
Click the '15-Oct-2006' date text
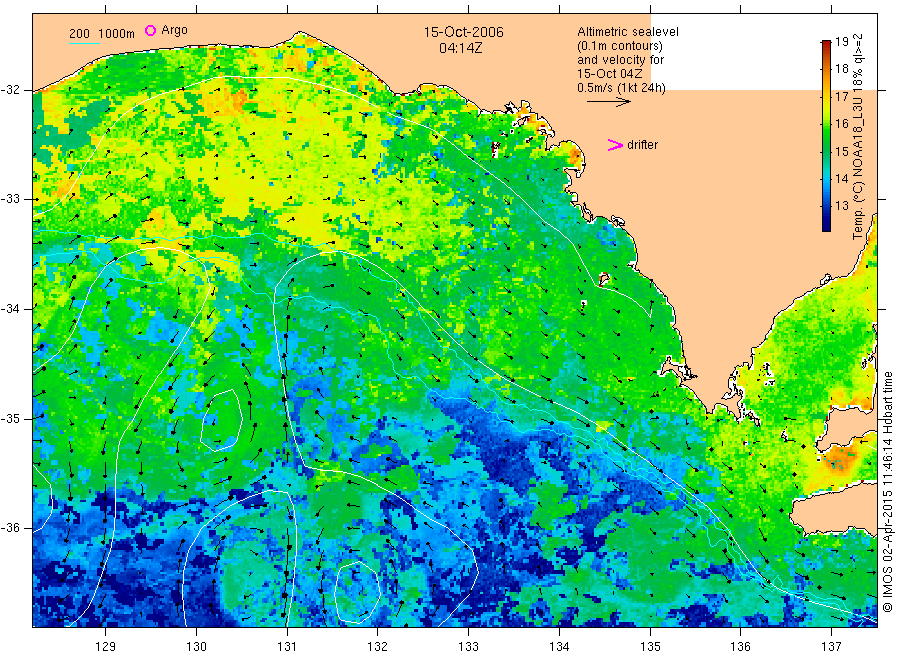tap(463, 32)
